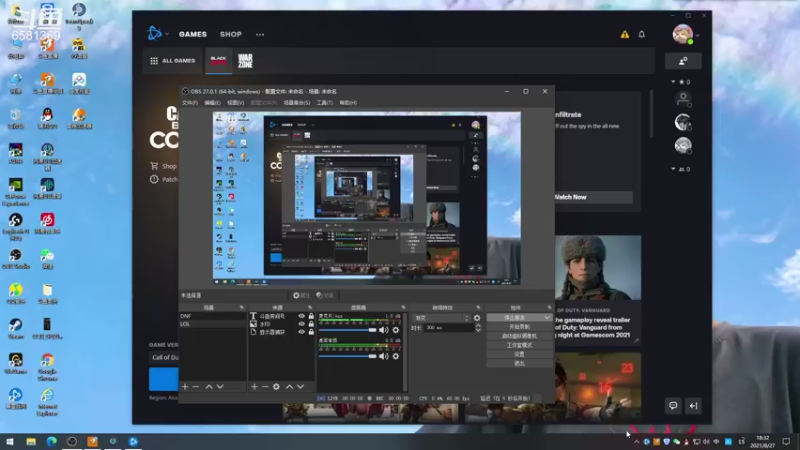Switch to GAMES tab in Battle.net
800x450 pixels.
click(x=193, y=34)
